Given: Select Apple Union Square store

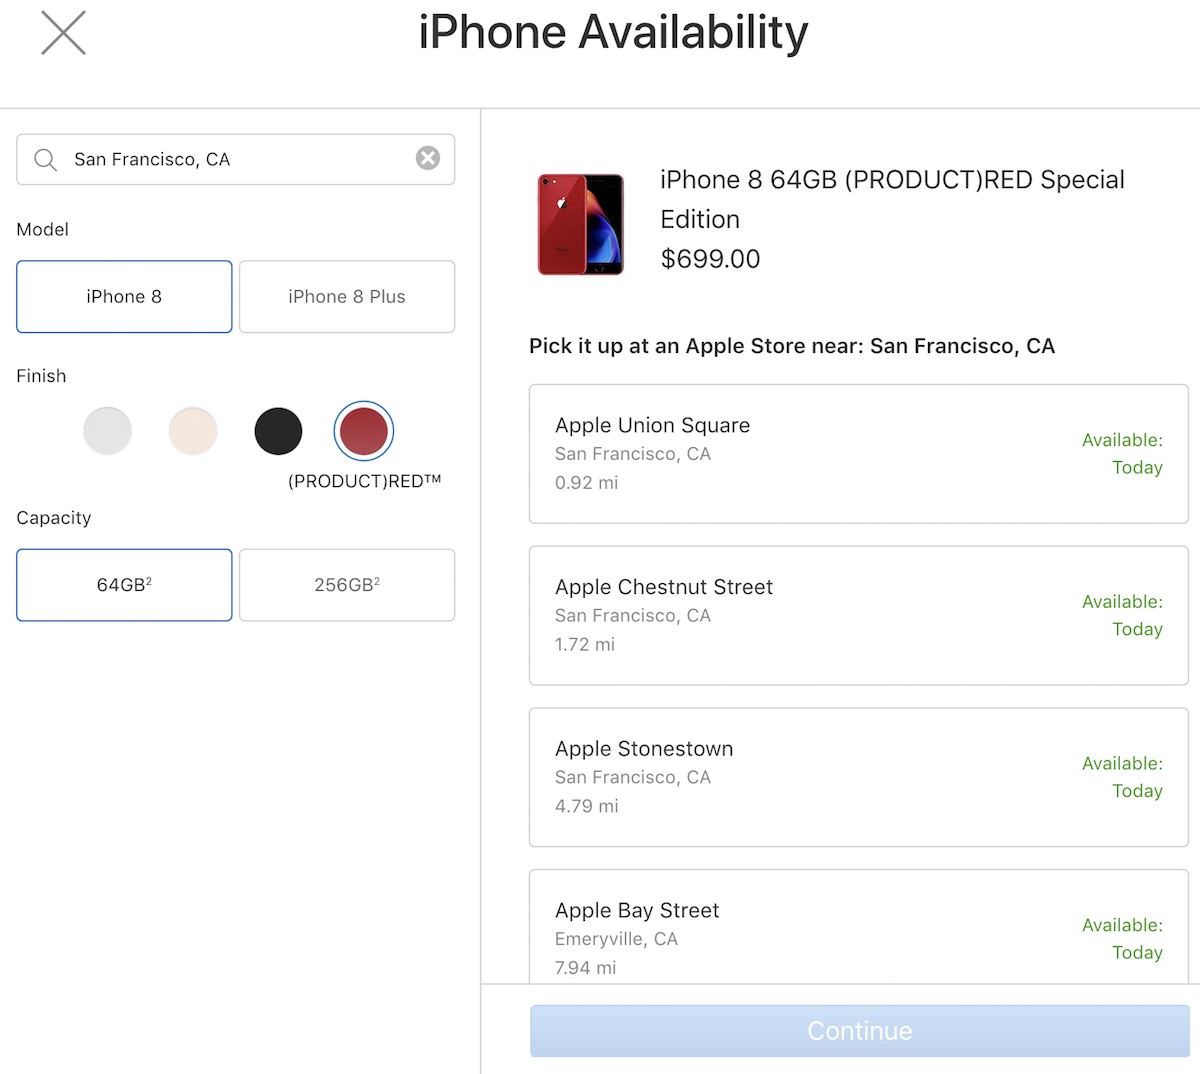Looking at the screenshot, I should 858,454.
